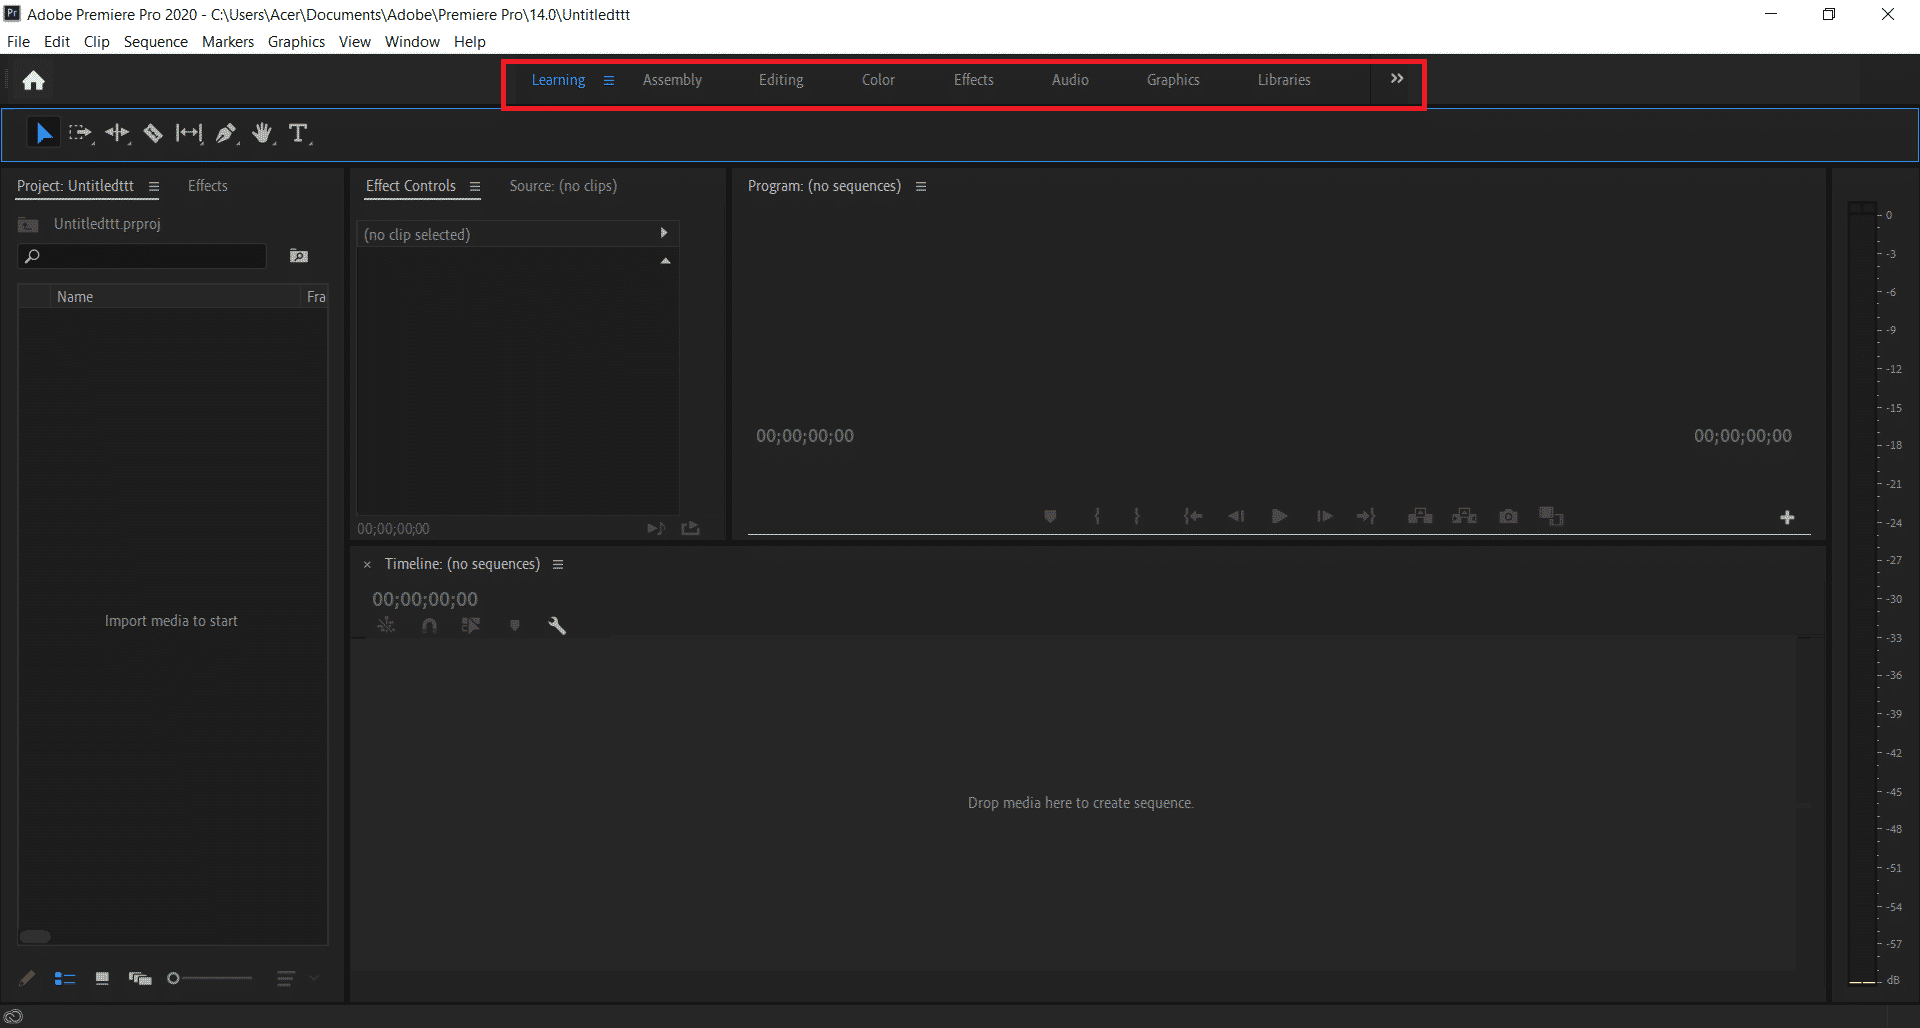Viewport: 1920px width, 1028px height.
Task: Open the Sequence menu
Action: [155, 42]
